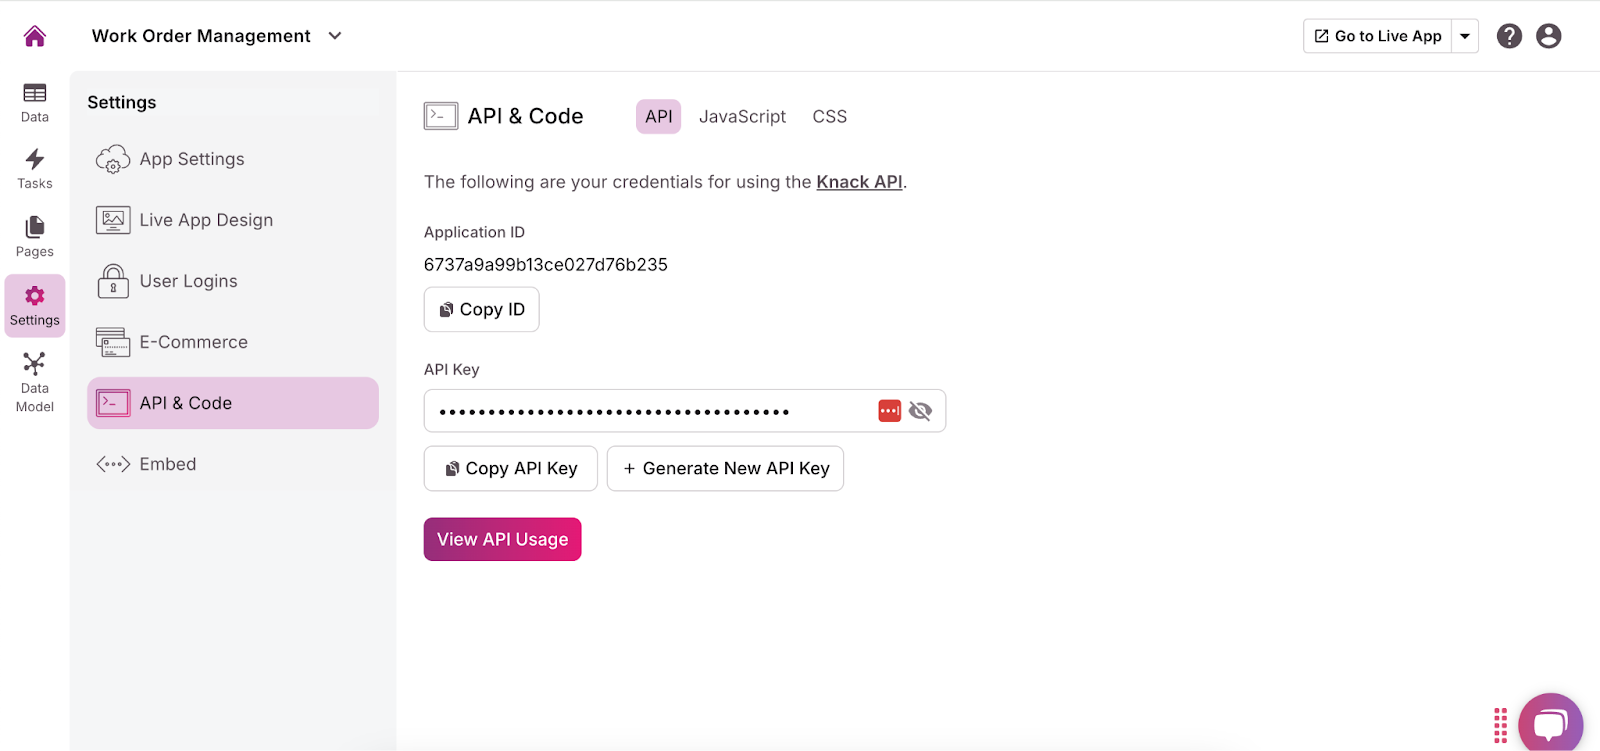Select User Logins in Settings menu
This screenshot has height=751, width=1600.
coord(188,281)
